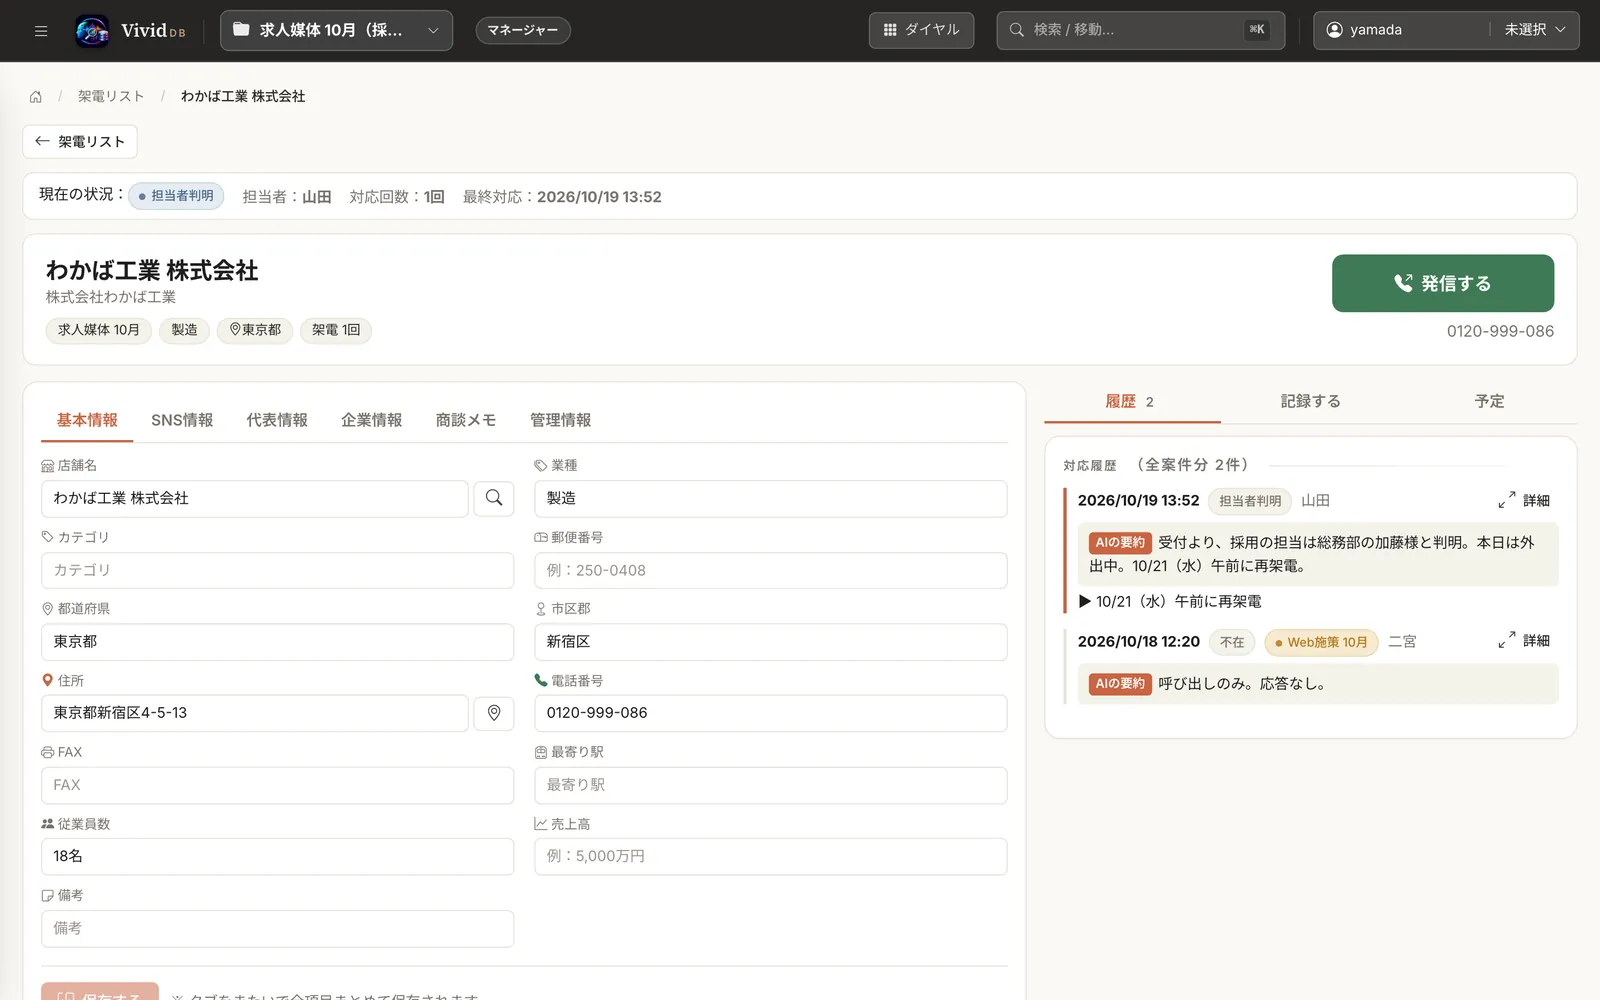This screenshot has width=1600, height=1000.
Task: Click phone number 0120-999-086 under call button
Action: 1500,331
